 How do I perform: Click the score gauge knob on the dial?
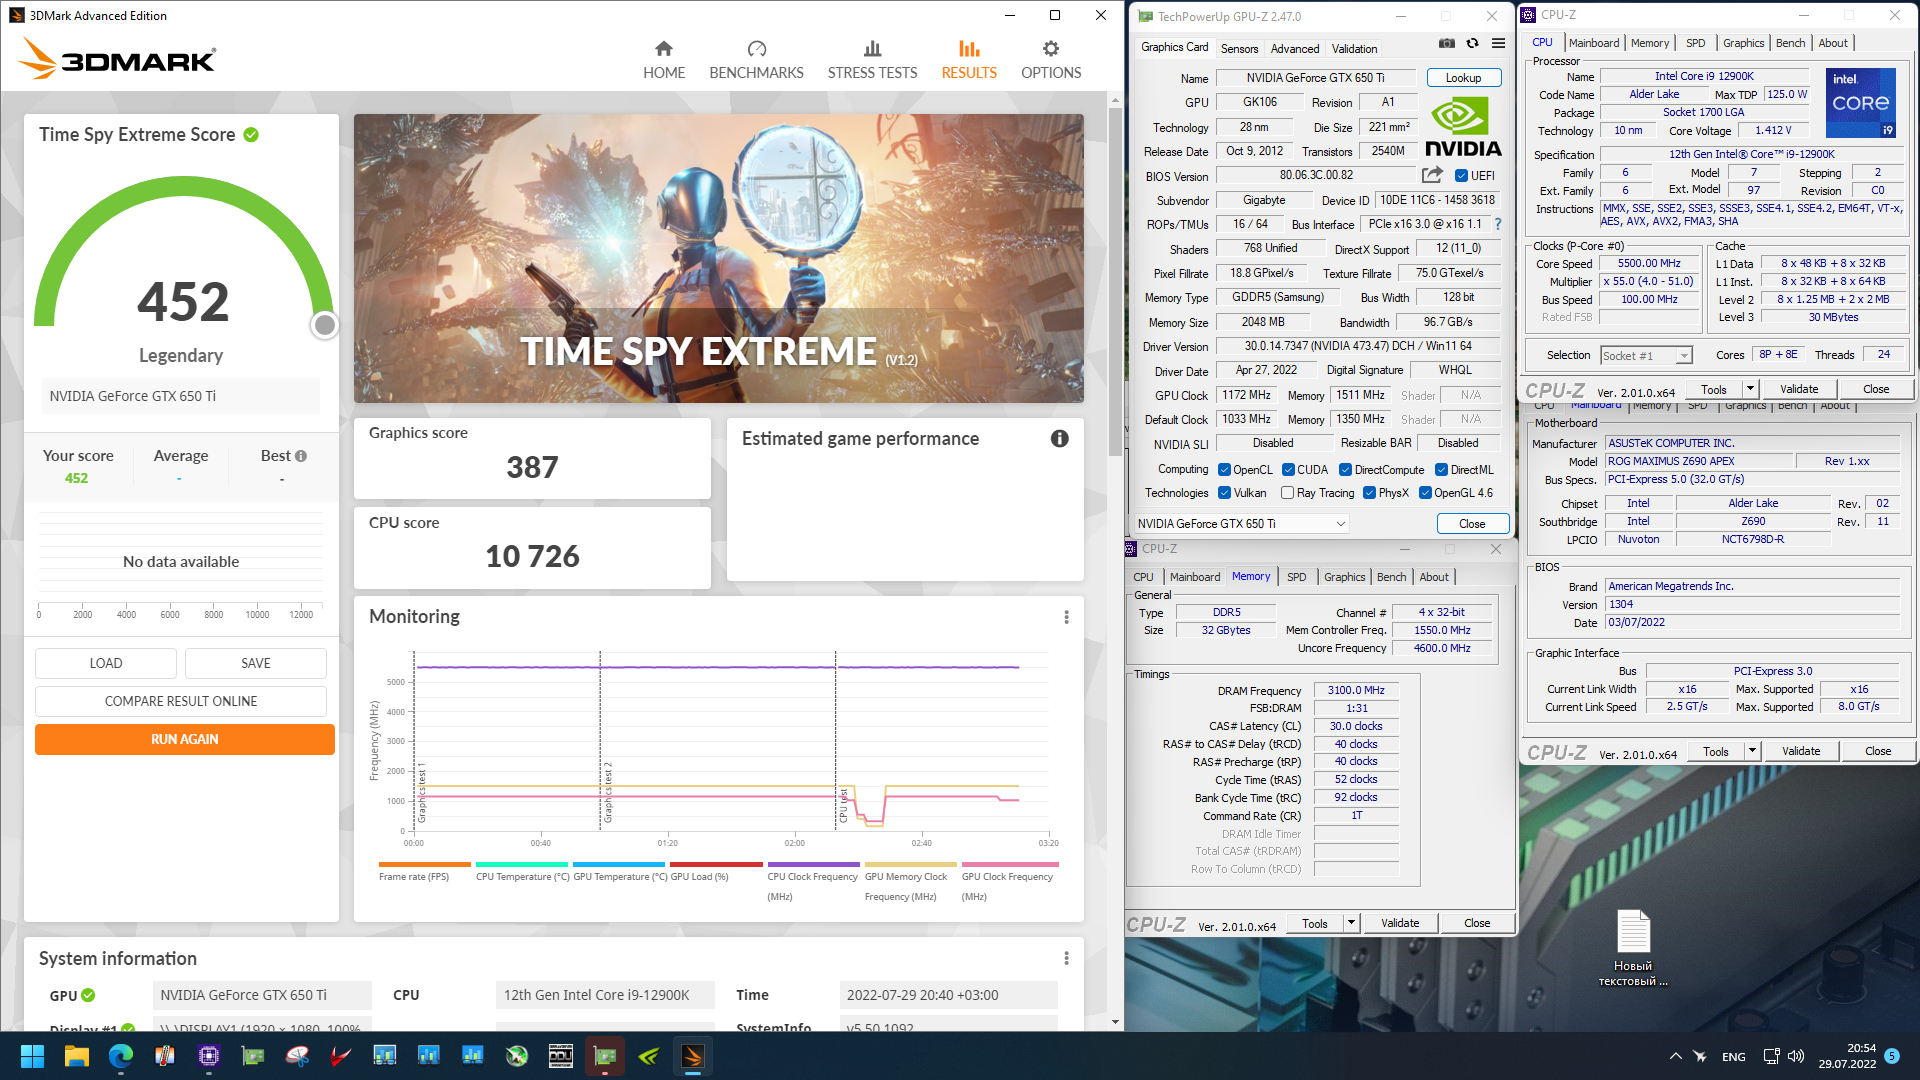[x=325, y=325]
